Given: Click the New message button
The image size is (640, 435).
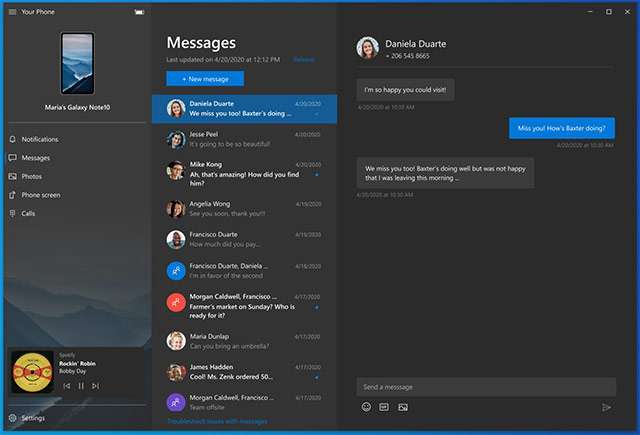Looking at the screenshot, I should pyautogui.click(x=205, y=79).
